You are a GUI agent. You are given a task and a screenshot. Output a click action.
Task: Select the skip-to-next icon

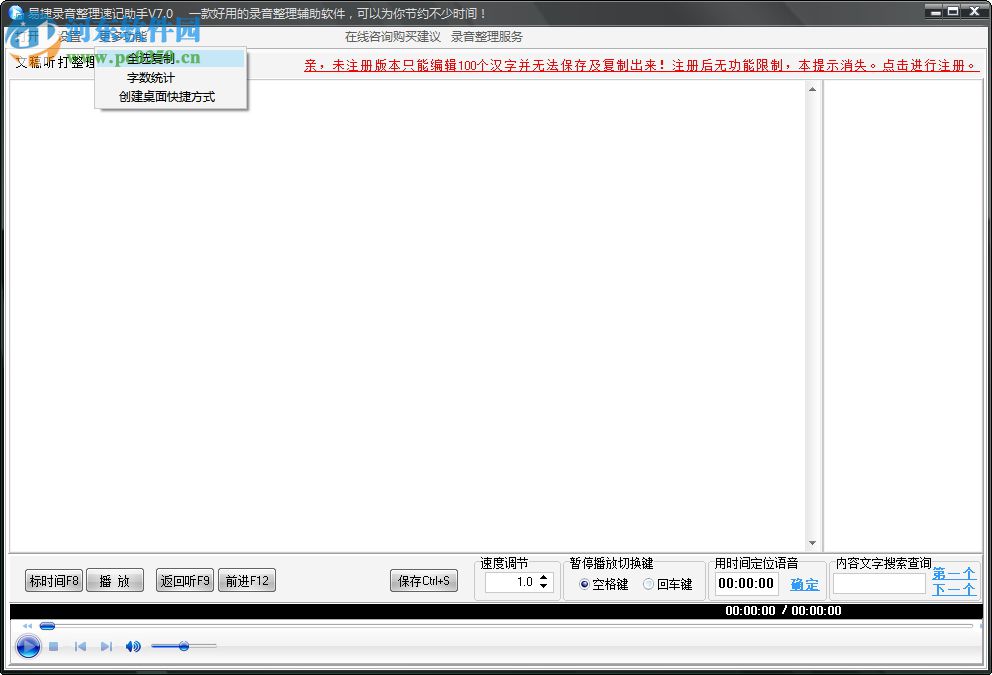106,646
